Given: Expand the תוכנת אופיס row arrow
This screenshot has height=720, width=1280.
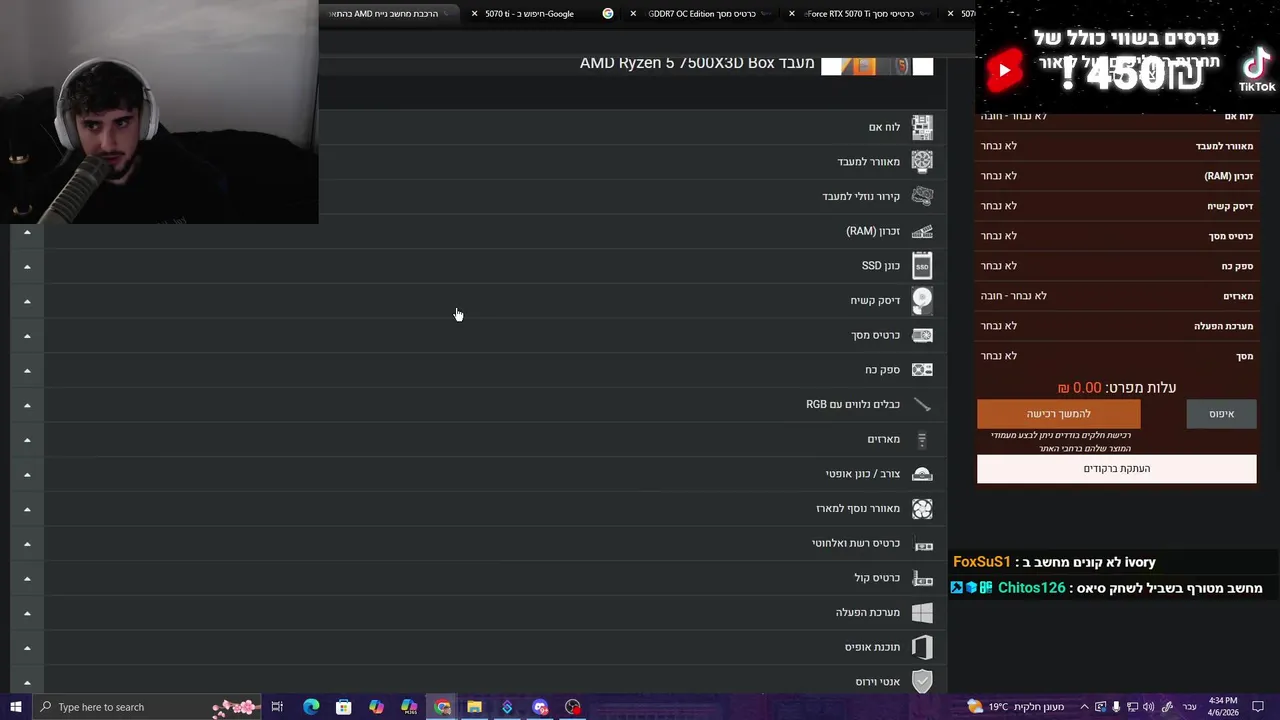Looking at the screenshot, I should [27, 648].
